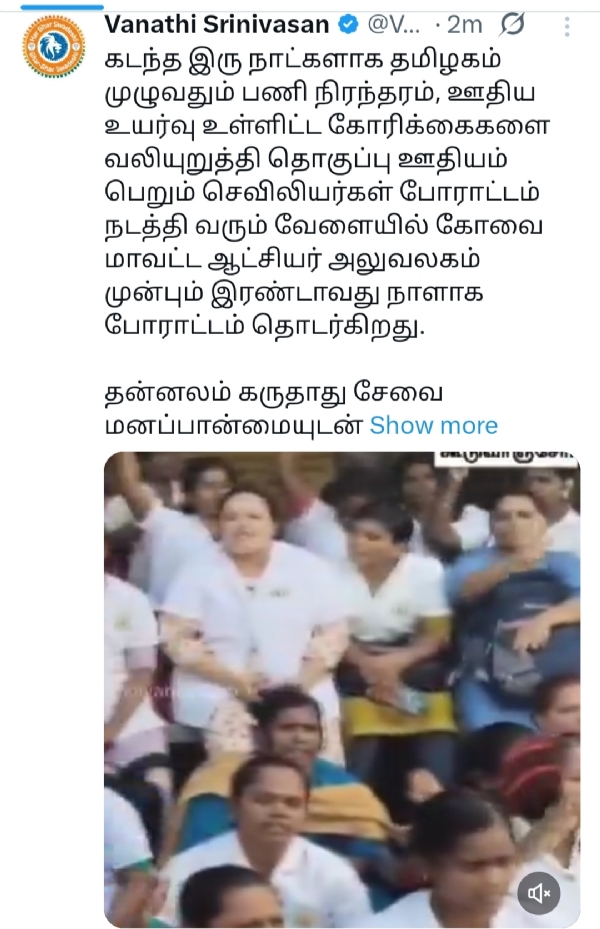Unmute the video with the speaker icon
This screenshot has height=929, width=600.
click(x=538, y=893)
